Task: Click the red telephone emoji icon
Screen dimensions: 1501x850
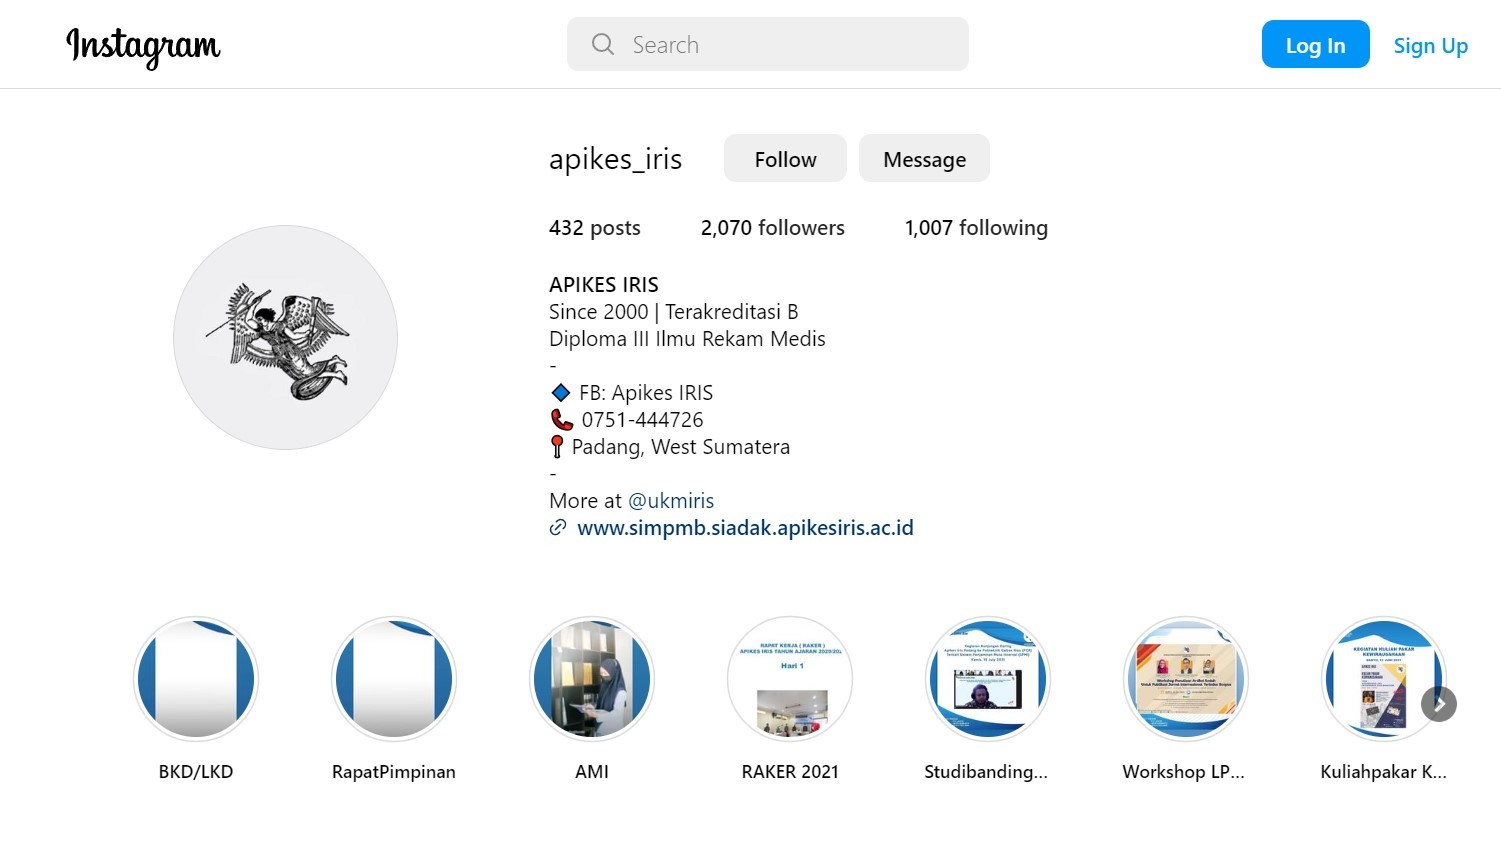Action: pos(562,420)
